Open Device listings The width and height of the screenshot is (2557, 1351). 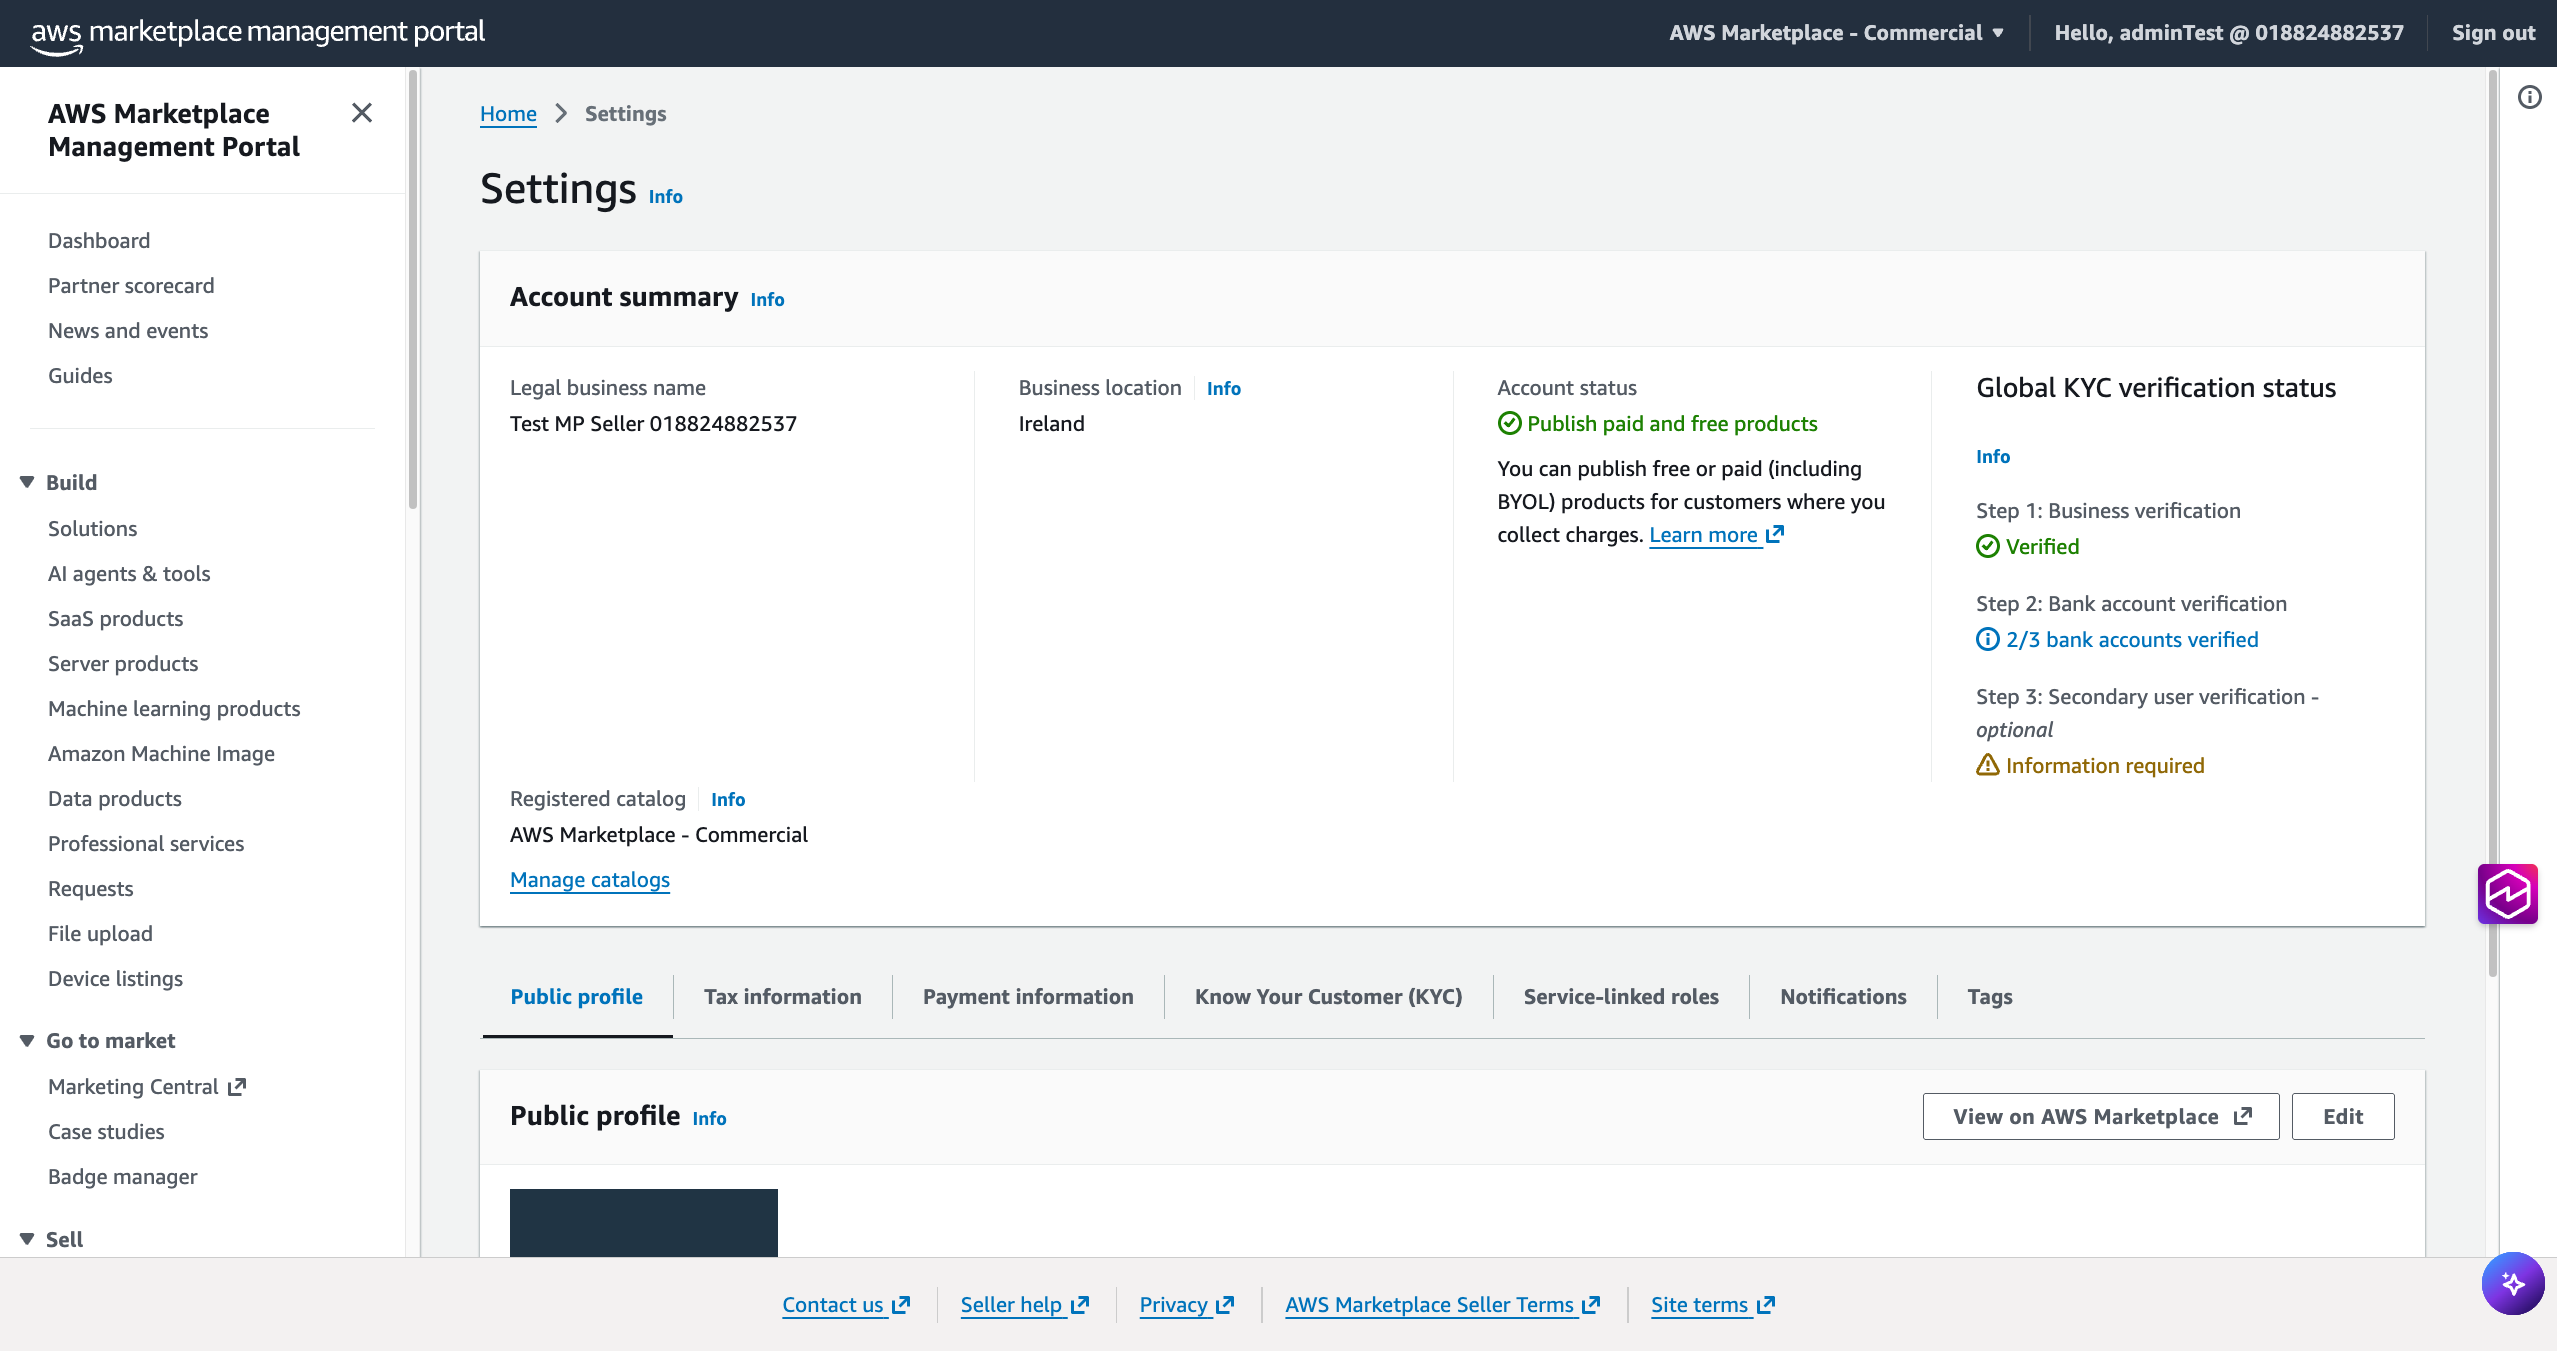(115, 978)
